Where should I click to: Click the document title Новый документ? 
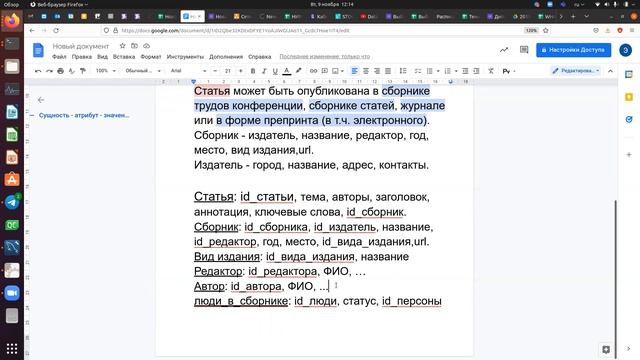(81, 46)
